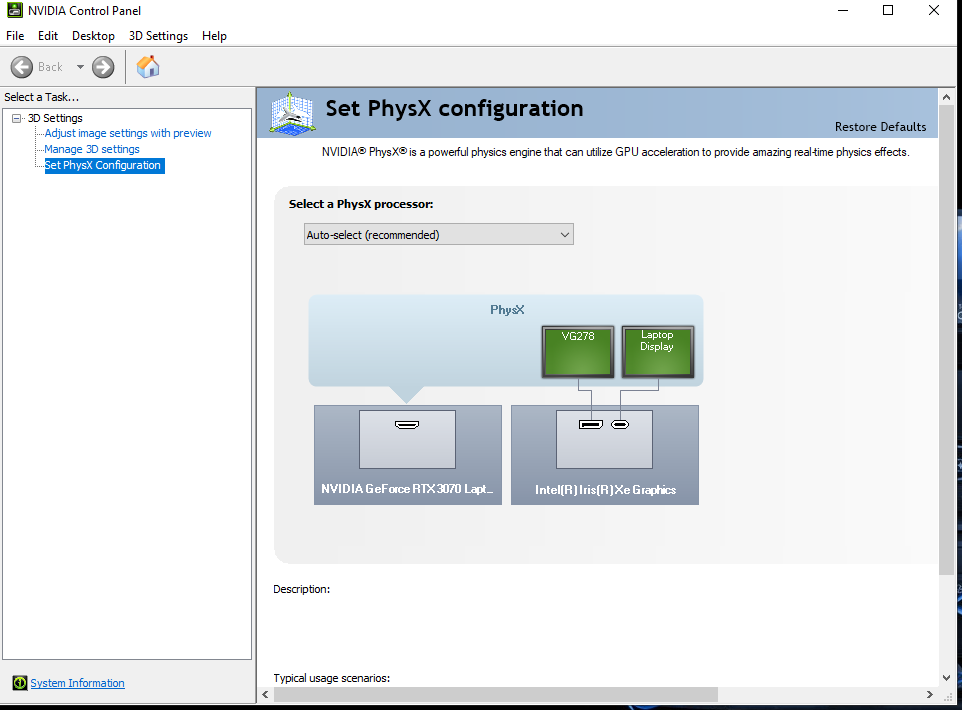
Task: Open the File menu
Action: pyautogui.click(x=15, y=36)
